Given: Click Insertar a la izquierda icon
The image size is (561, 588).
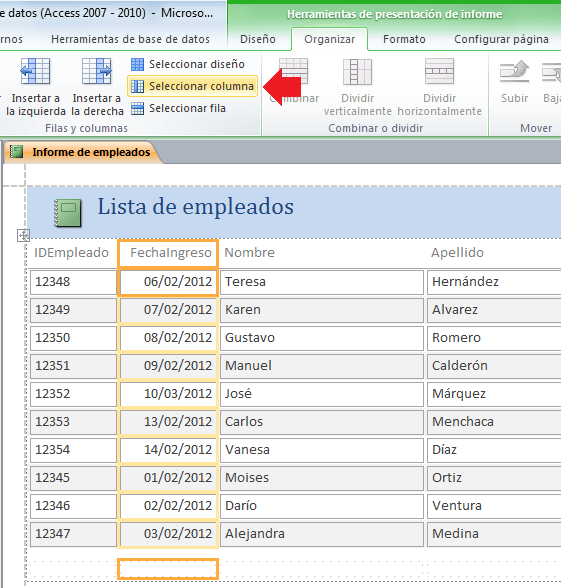Looking at the screenshot, I should tap(35, 71).
